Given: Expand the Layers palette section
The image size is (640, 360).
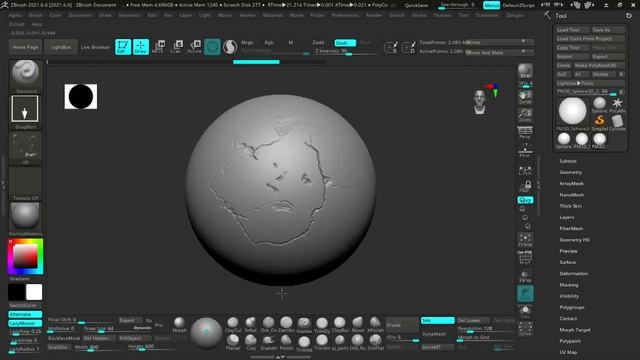Looking at the screenshot, I should click(x=567, y=217).
